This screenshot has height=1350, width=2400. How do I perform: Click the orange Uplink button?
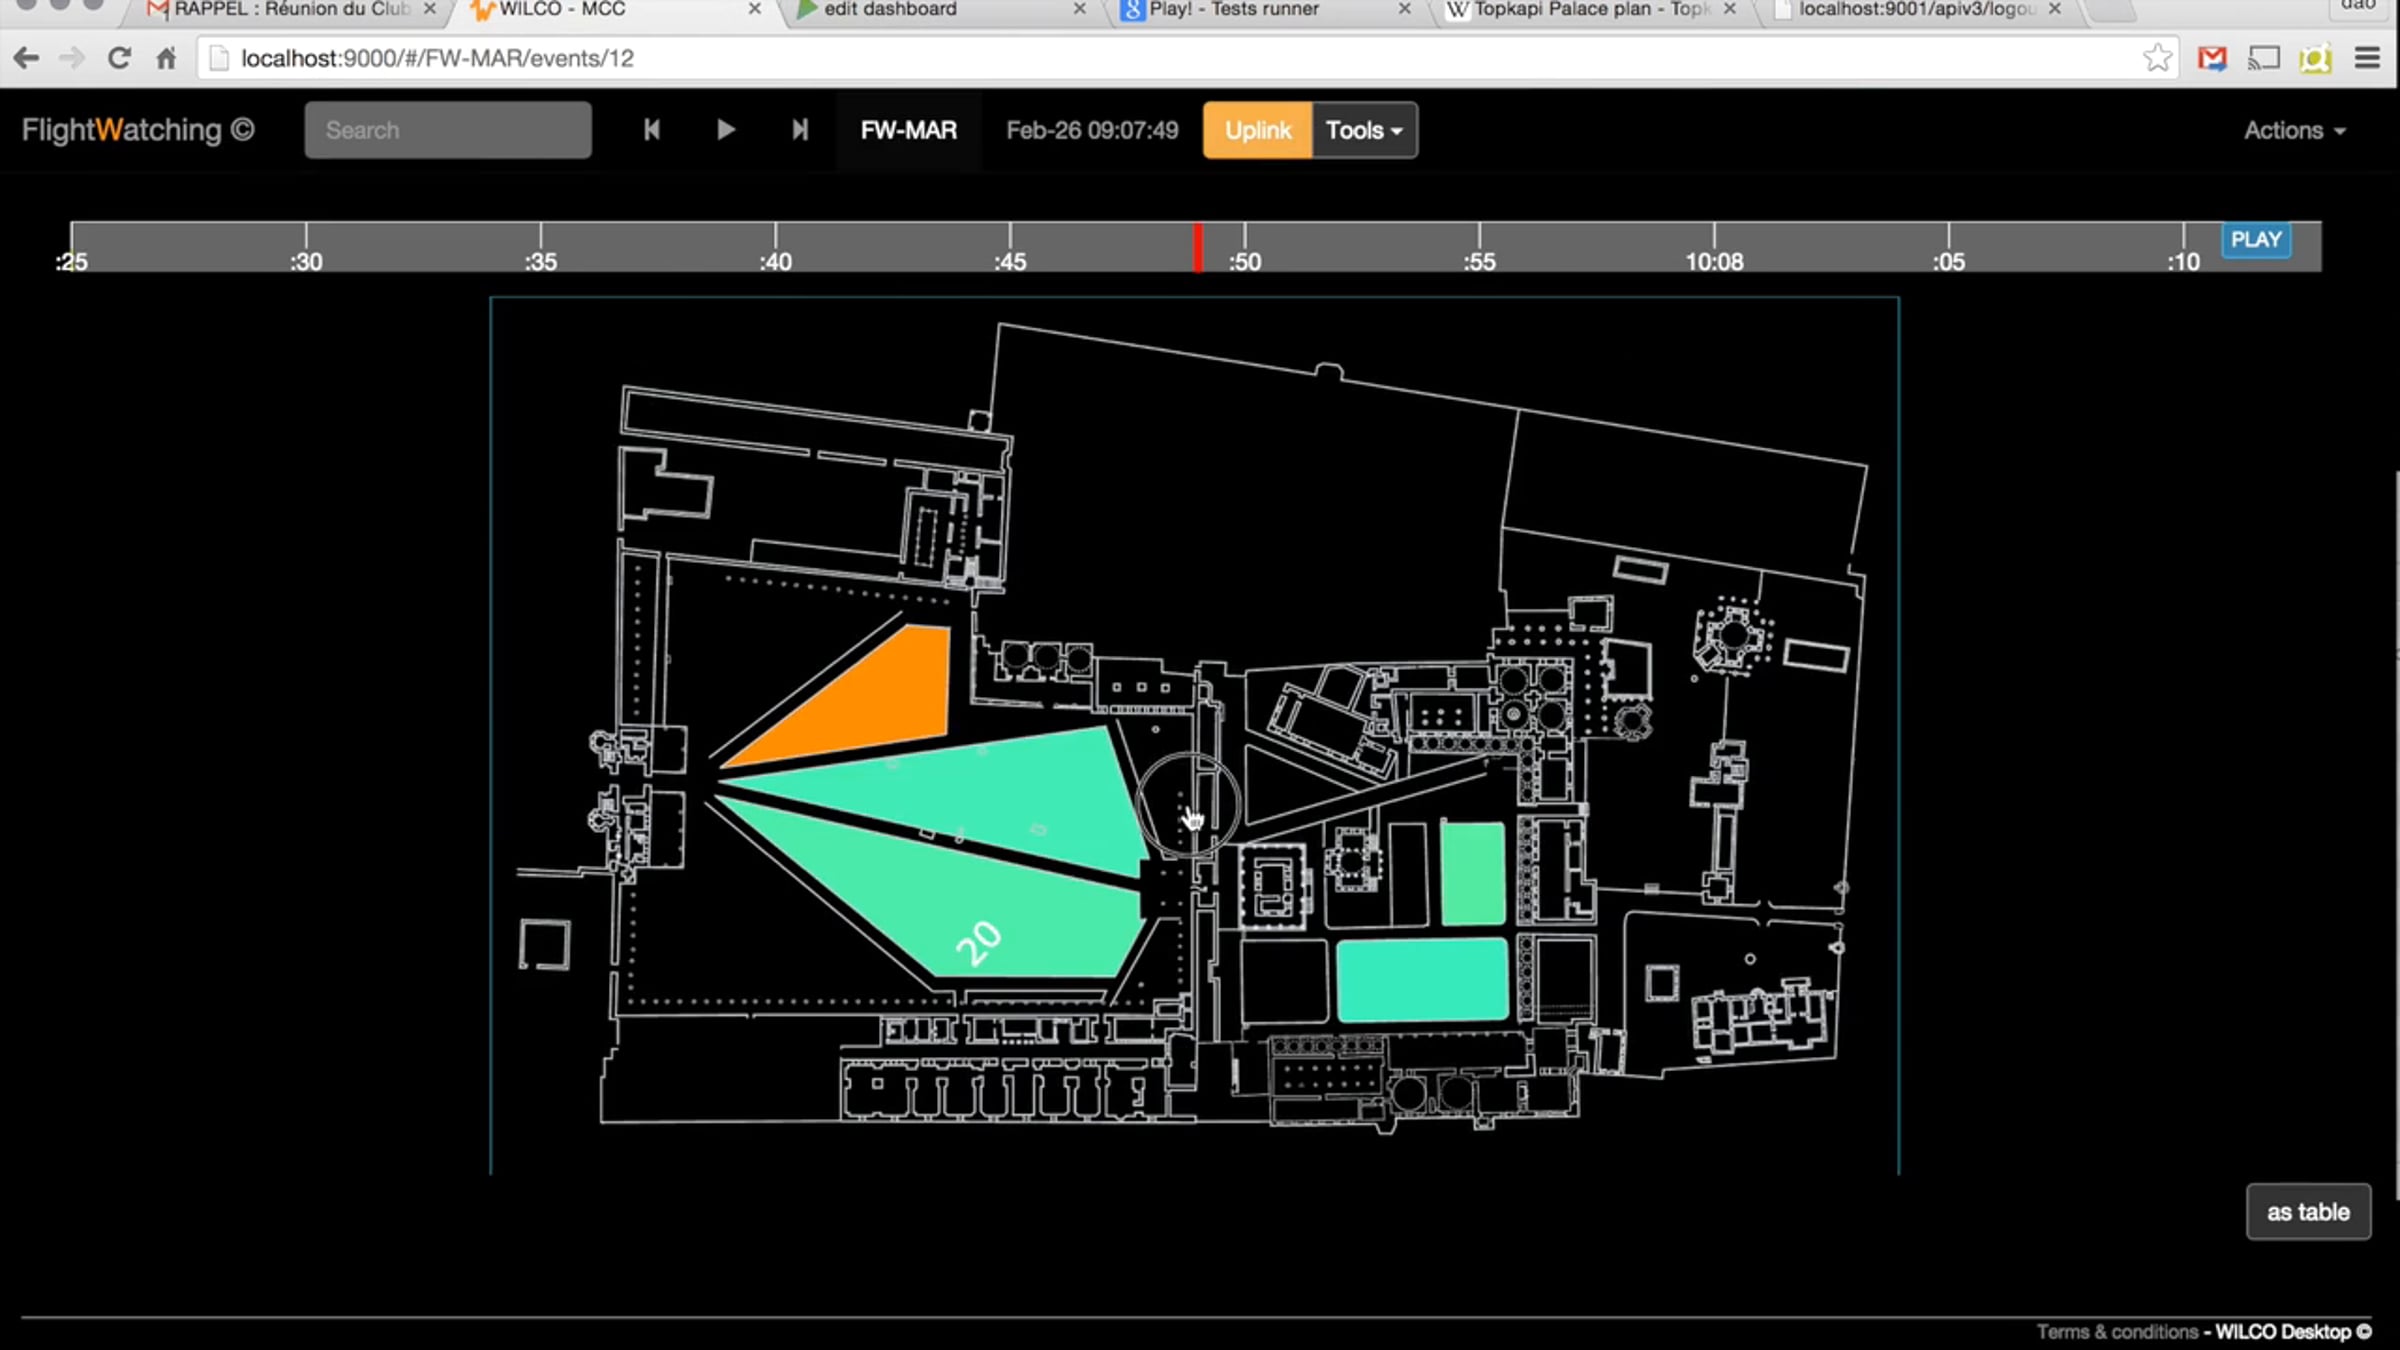1257,130
